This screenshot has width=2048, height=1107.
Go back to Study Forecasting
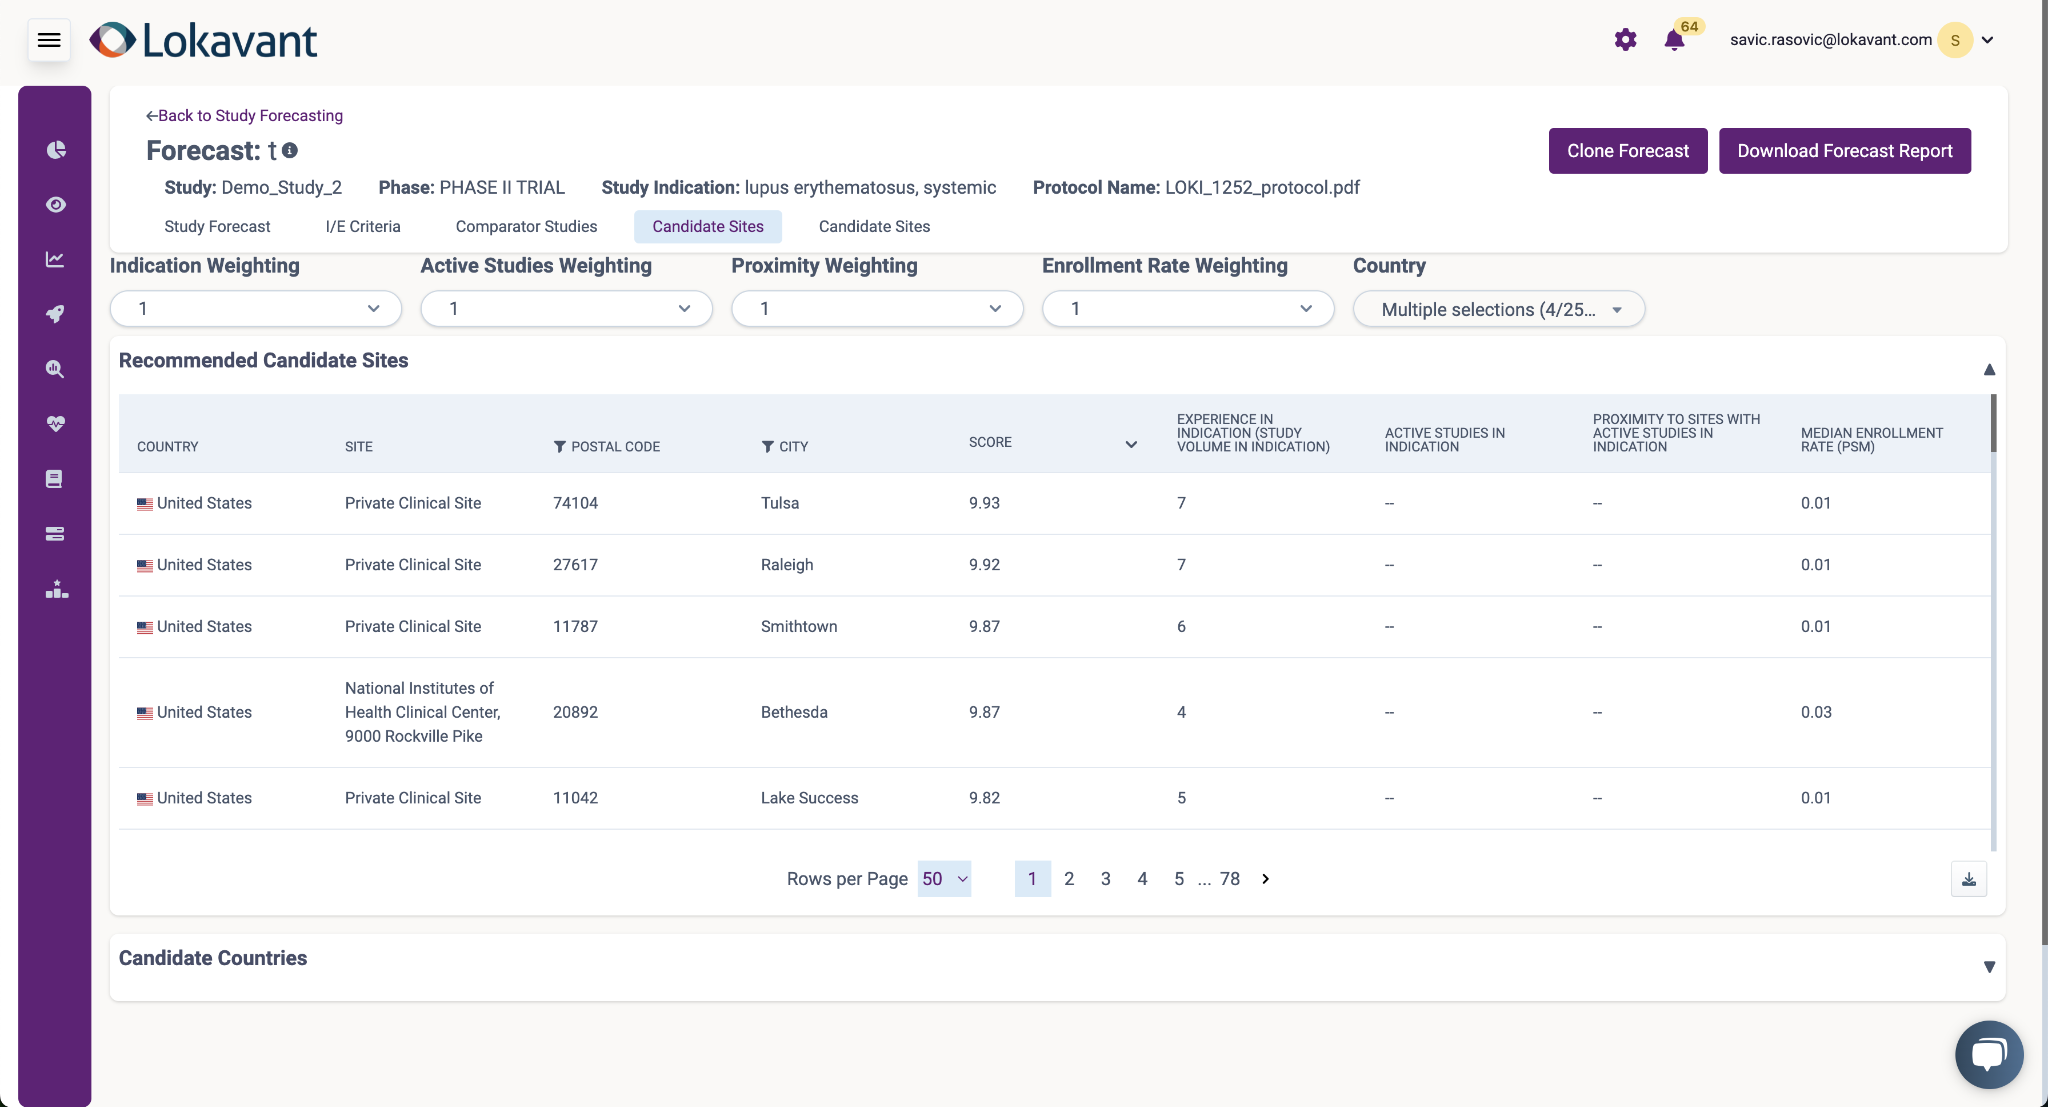(x=245, y=116)
